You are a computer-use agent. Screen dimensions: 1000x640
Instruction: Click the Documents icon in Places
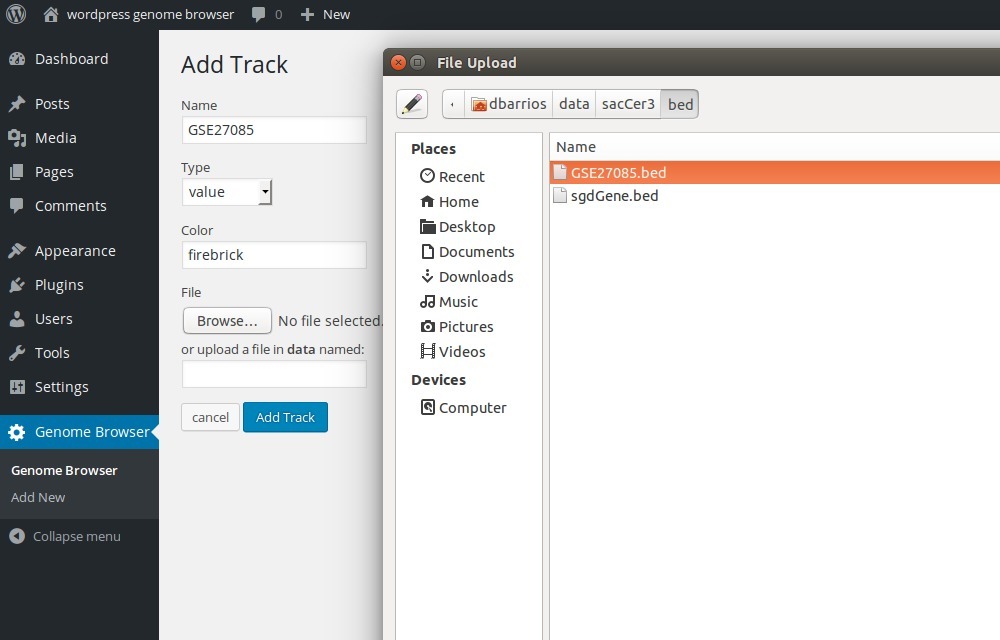(427, 251)
